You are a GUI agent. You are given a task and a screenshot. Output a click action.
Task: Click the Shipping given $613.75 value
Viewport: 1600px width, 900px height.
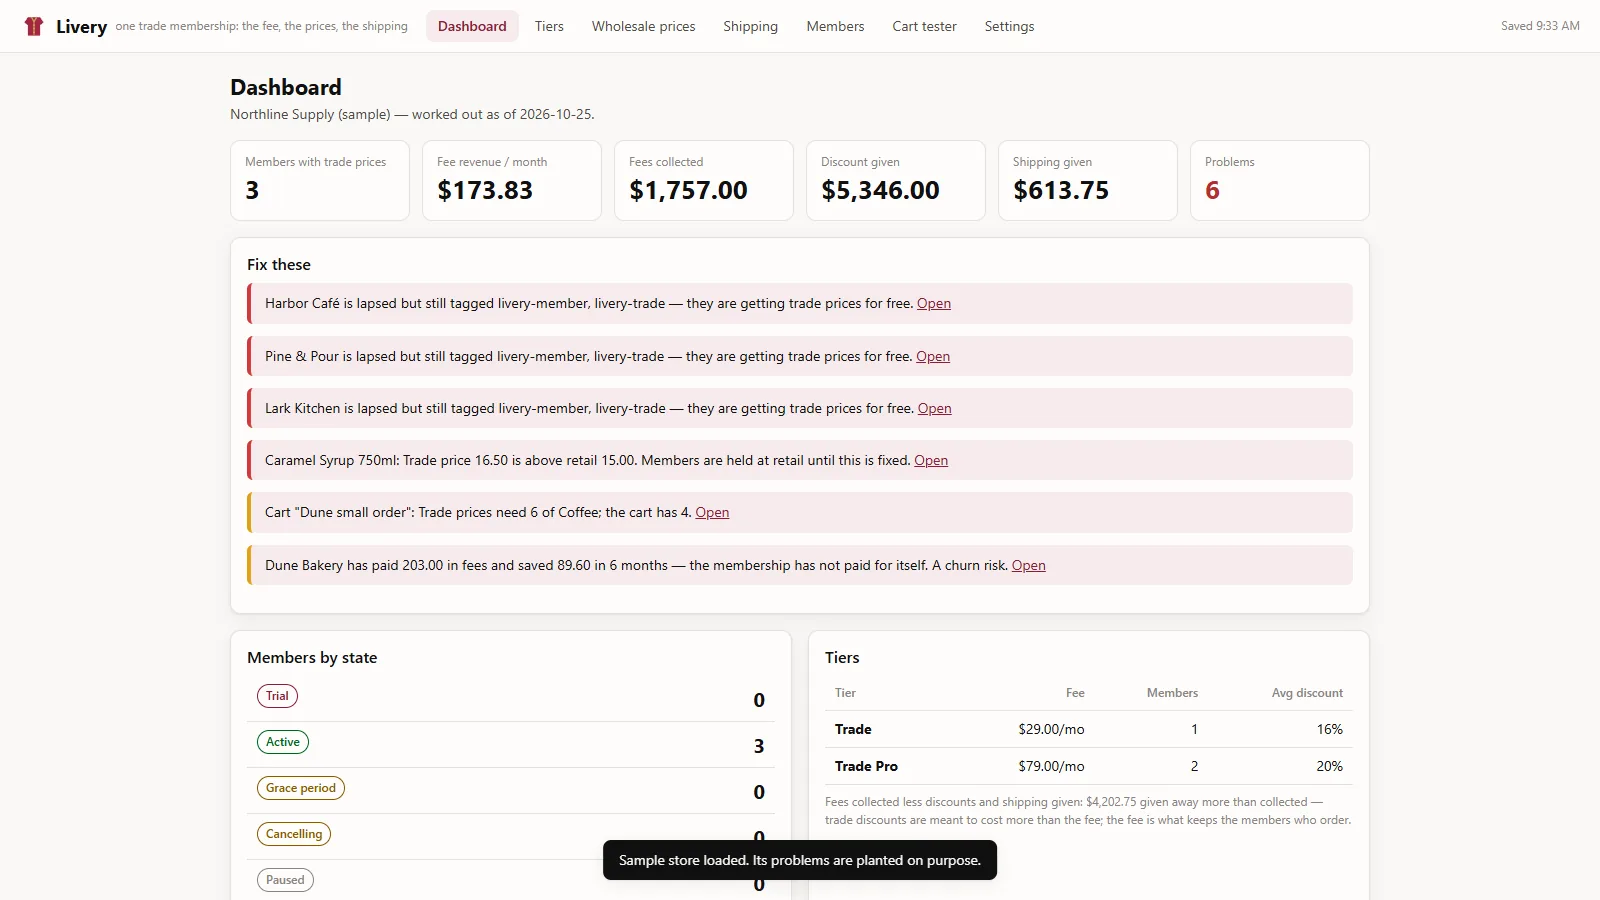[x=1061, y=190]
